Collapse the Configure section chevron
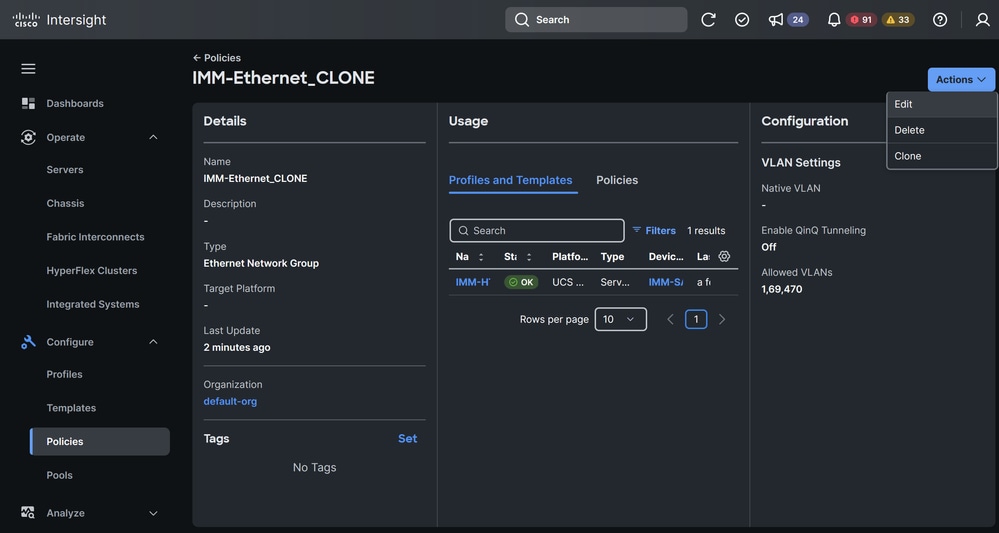 (x=153, y=342)
